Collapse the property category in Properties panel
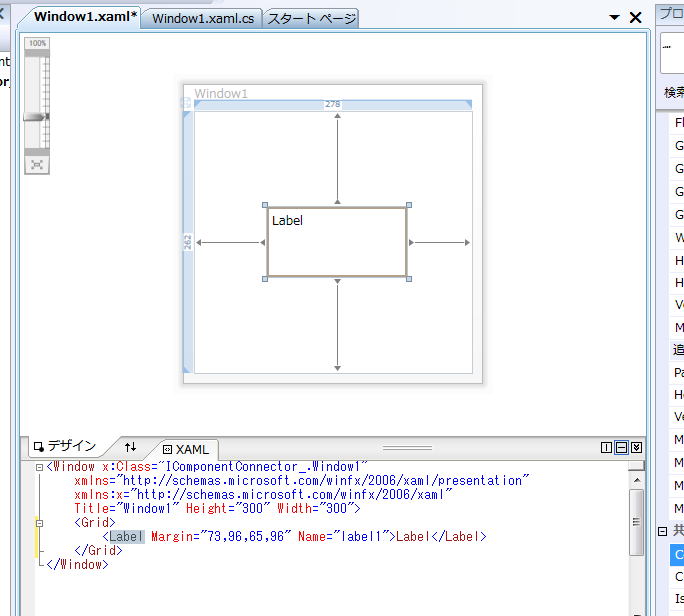 pos(662,531)
